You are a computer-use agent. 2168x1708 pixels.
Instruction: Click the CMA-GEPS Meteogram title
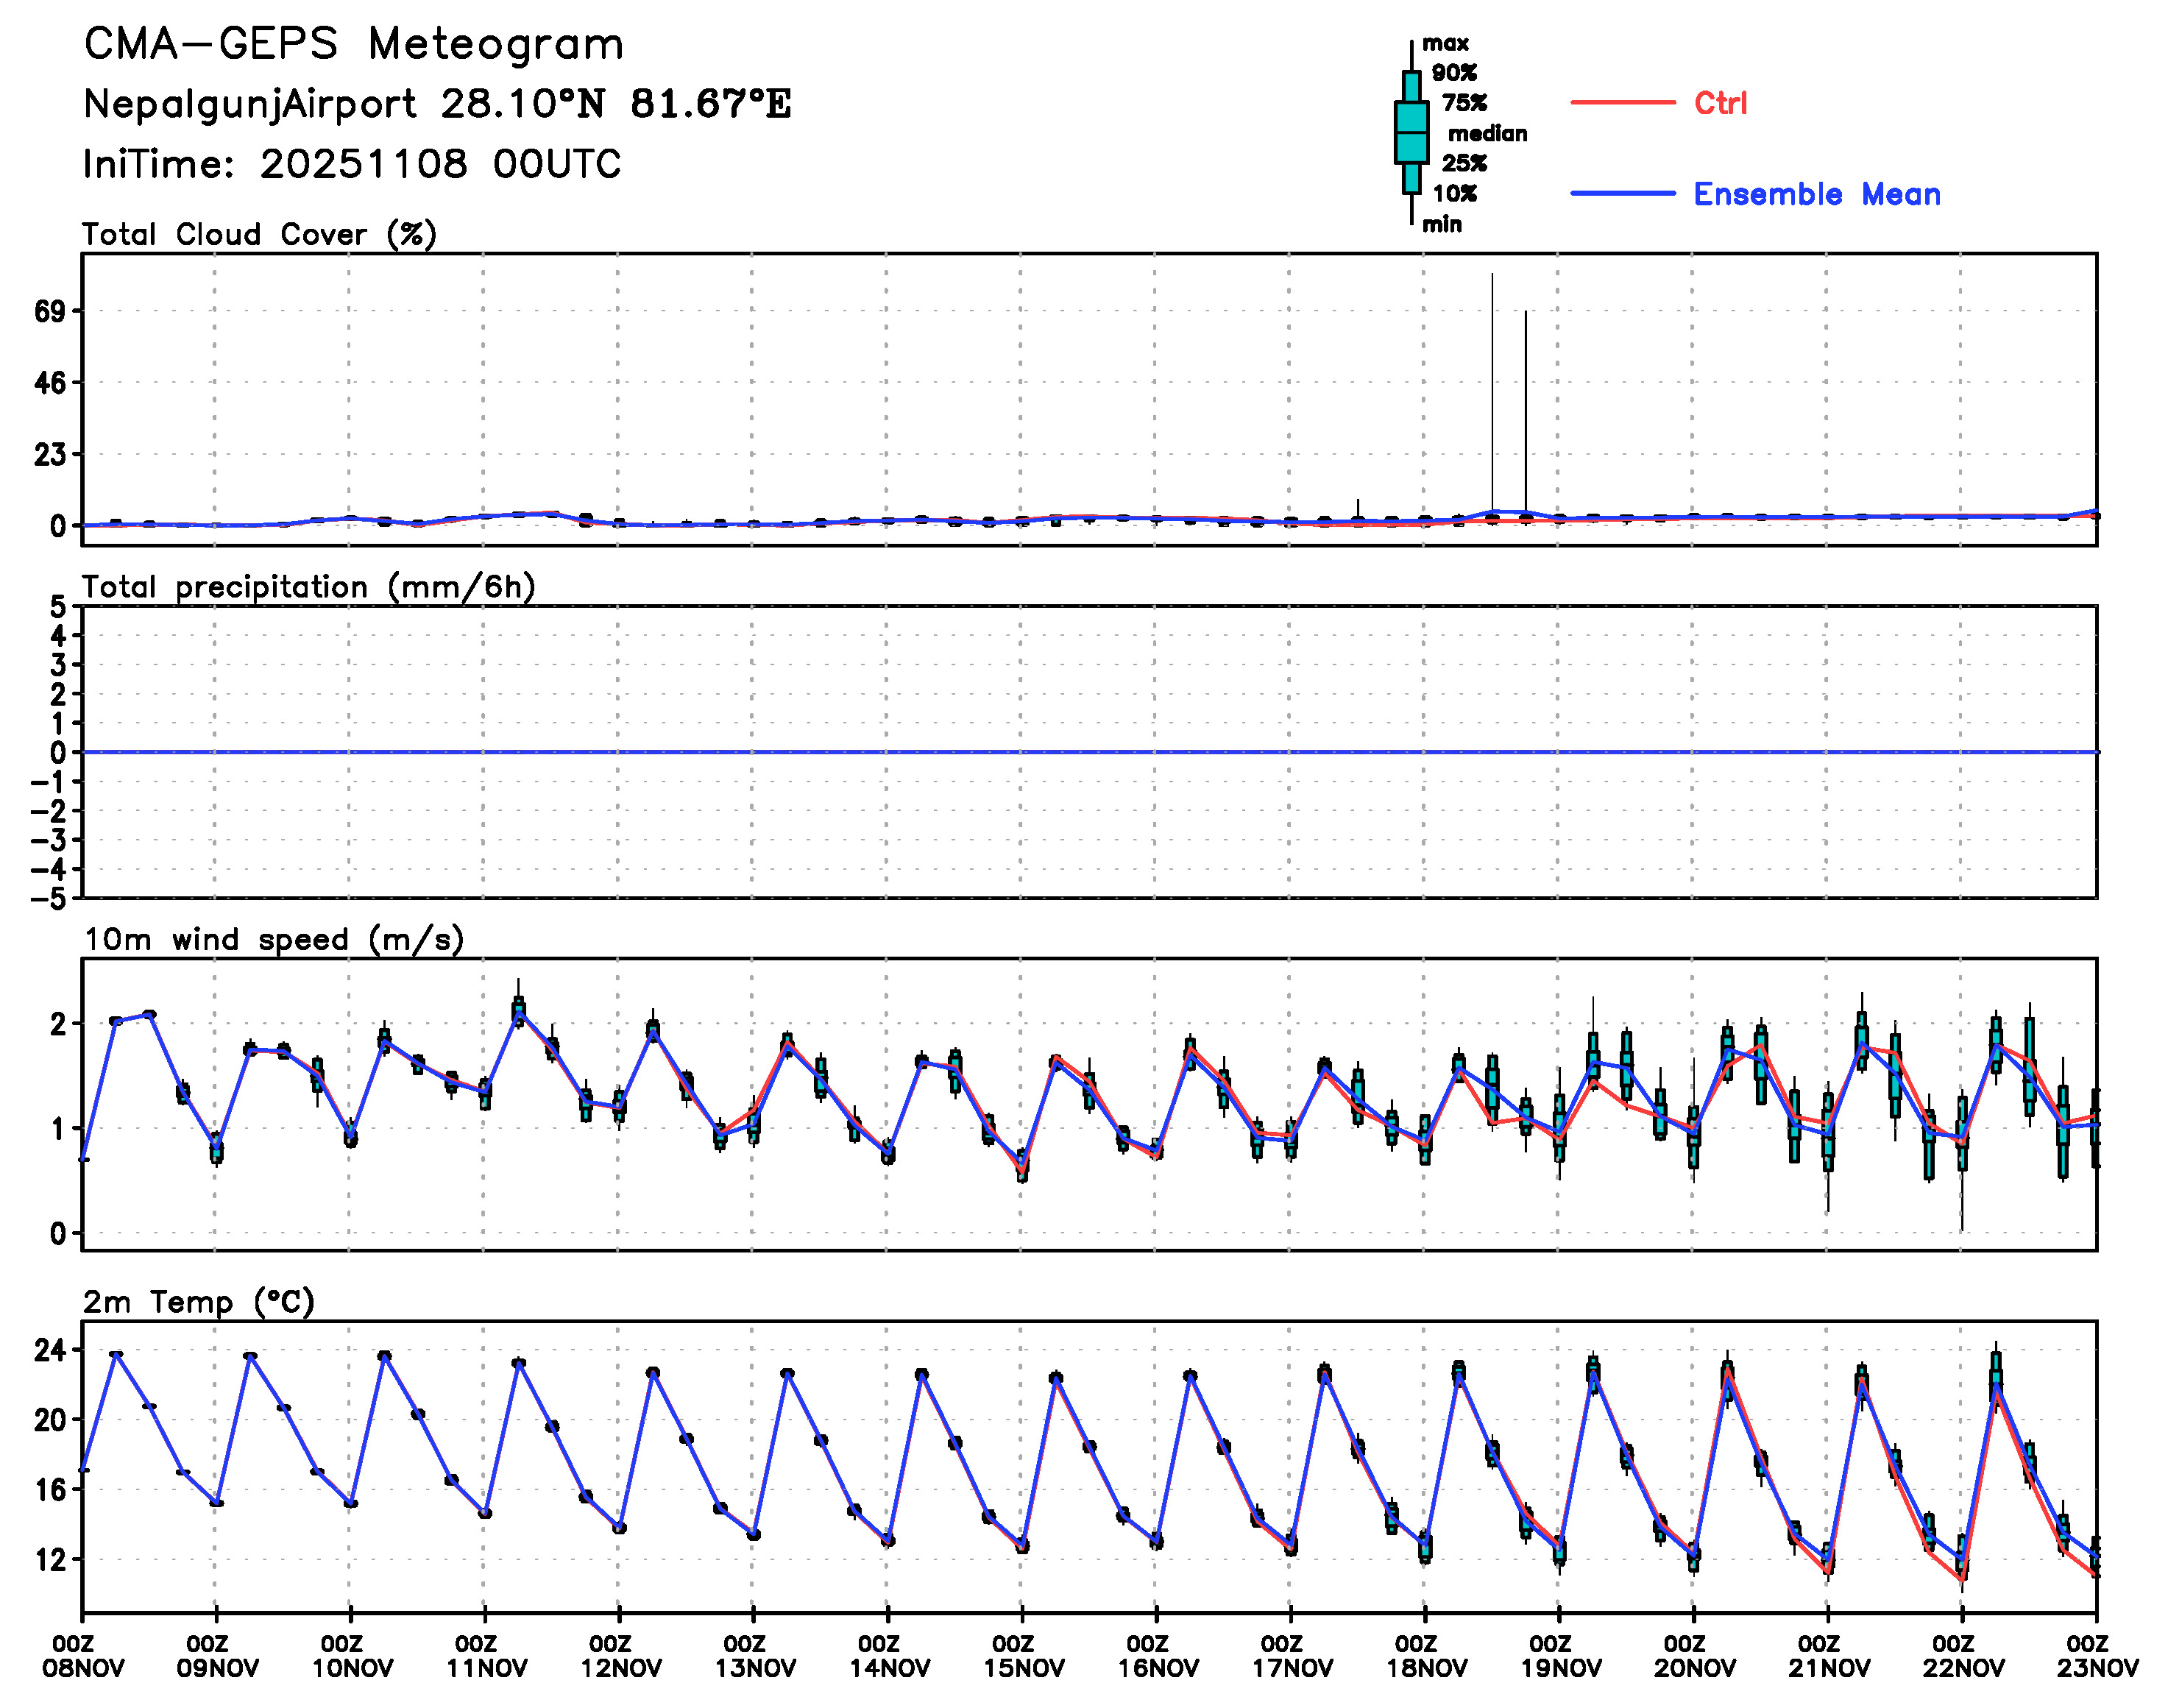click(354, 45)
